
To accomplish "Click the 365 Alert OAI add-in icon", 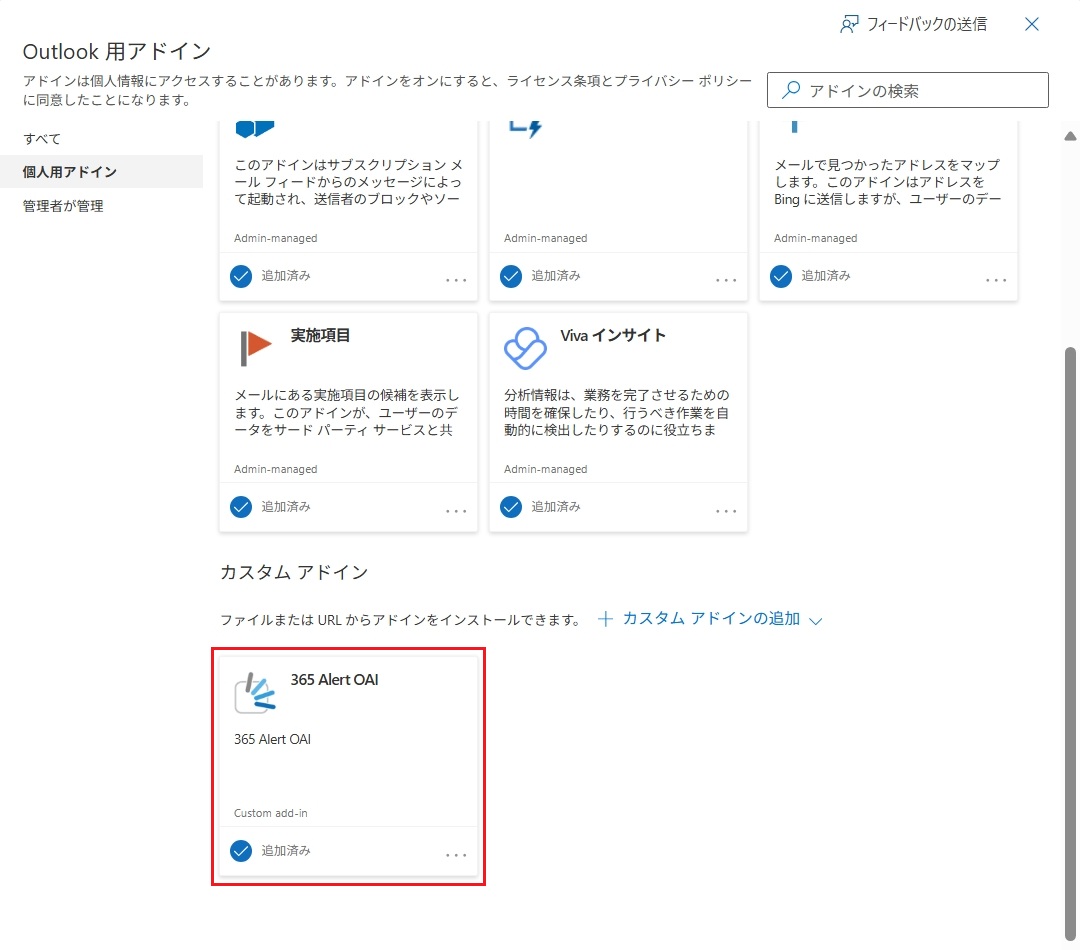I will pos(254,692).
